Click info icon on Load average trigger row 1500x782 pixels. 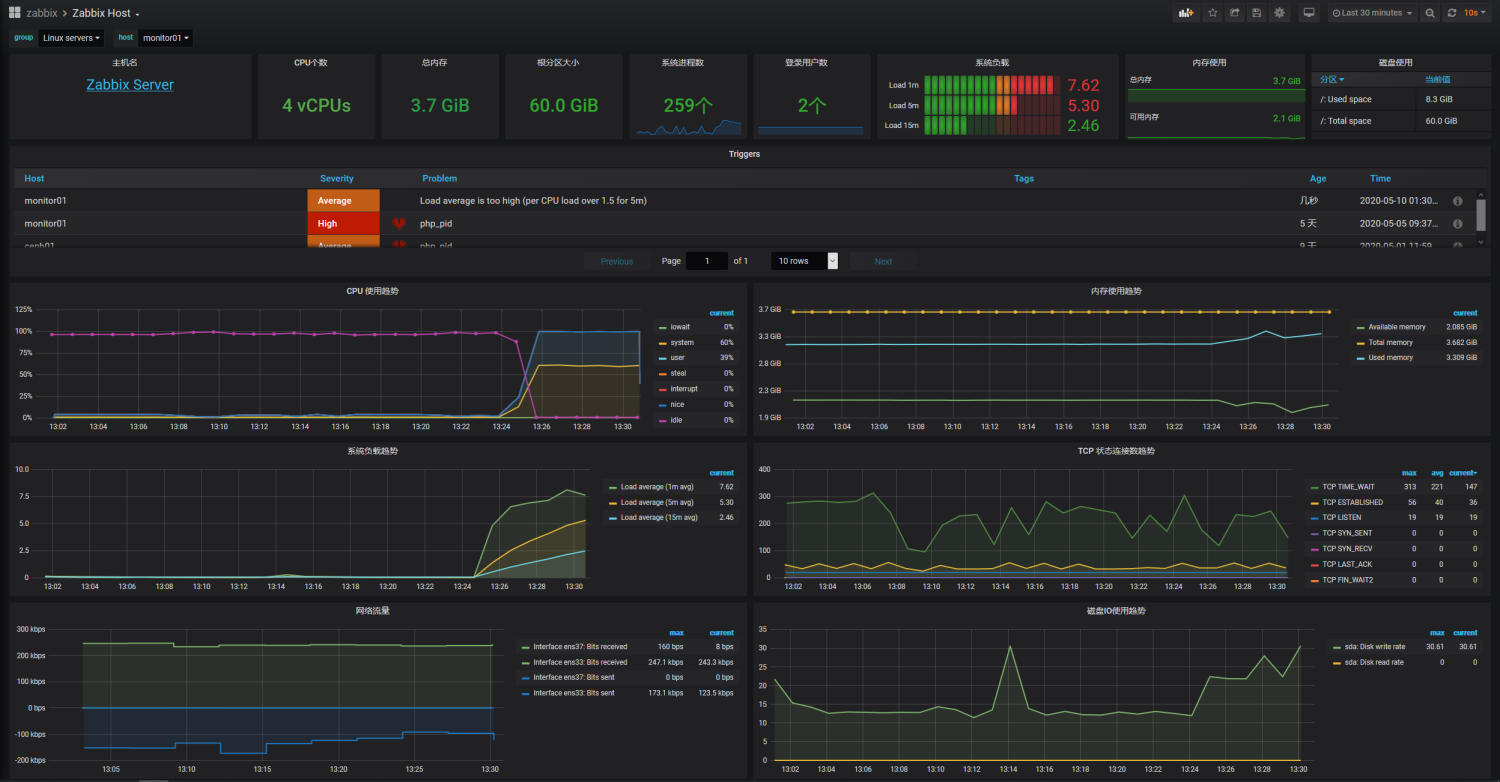point(1458,201)
